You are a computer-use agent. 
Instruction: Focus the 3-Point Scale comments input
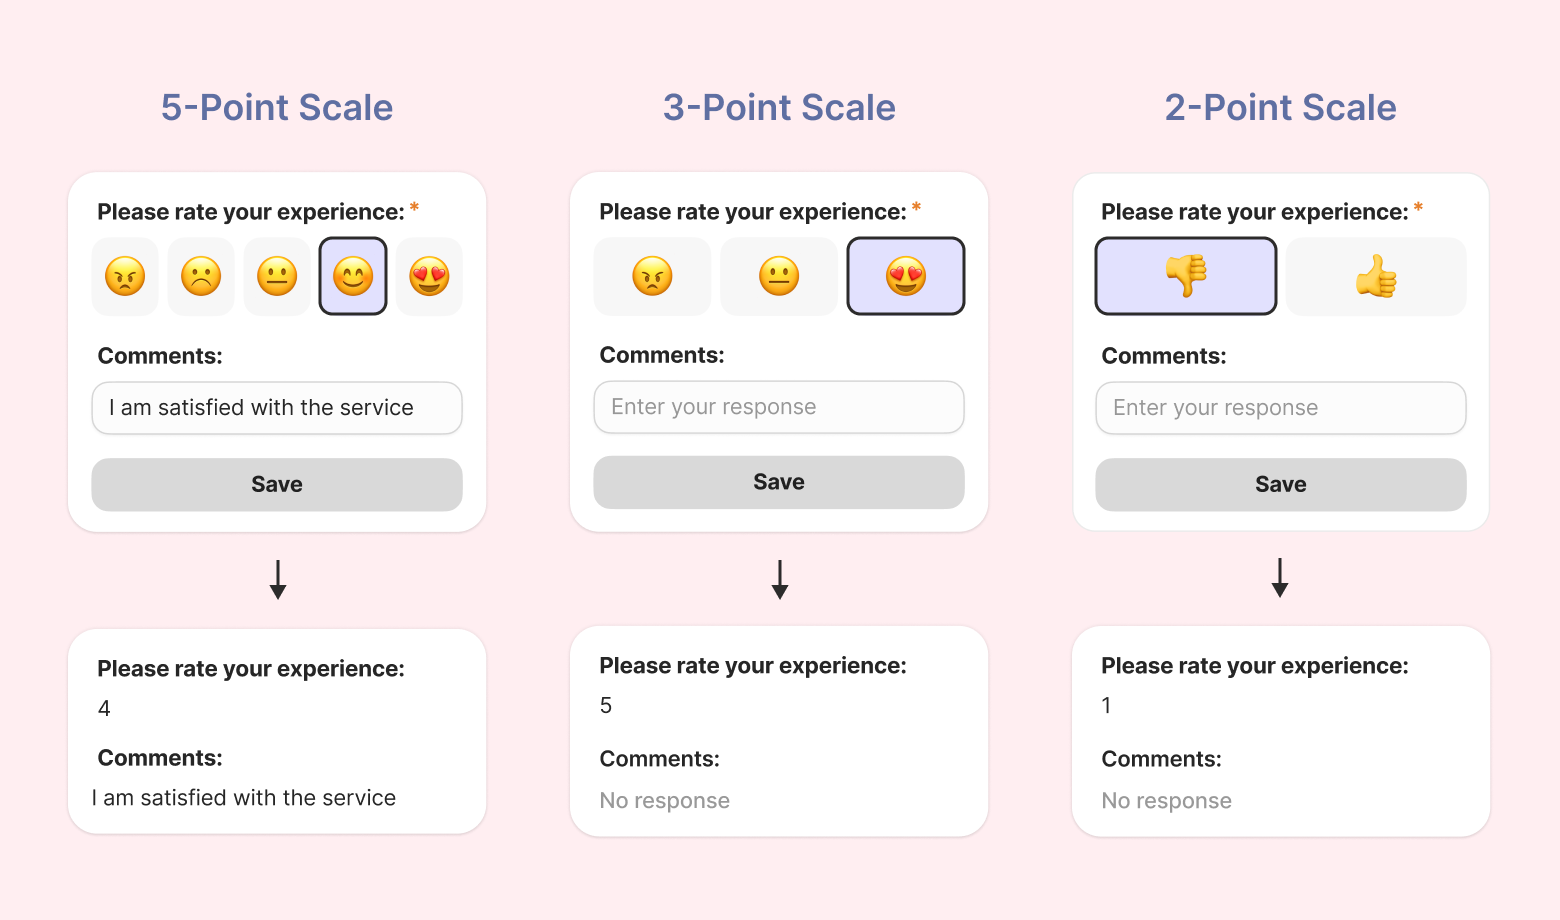[779, 407]
